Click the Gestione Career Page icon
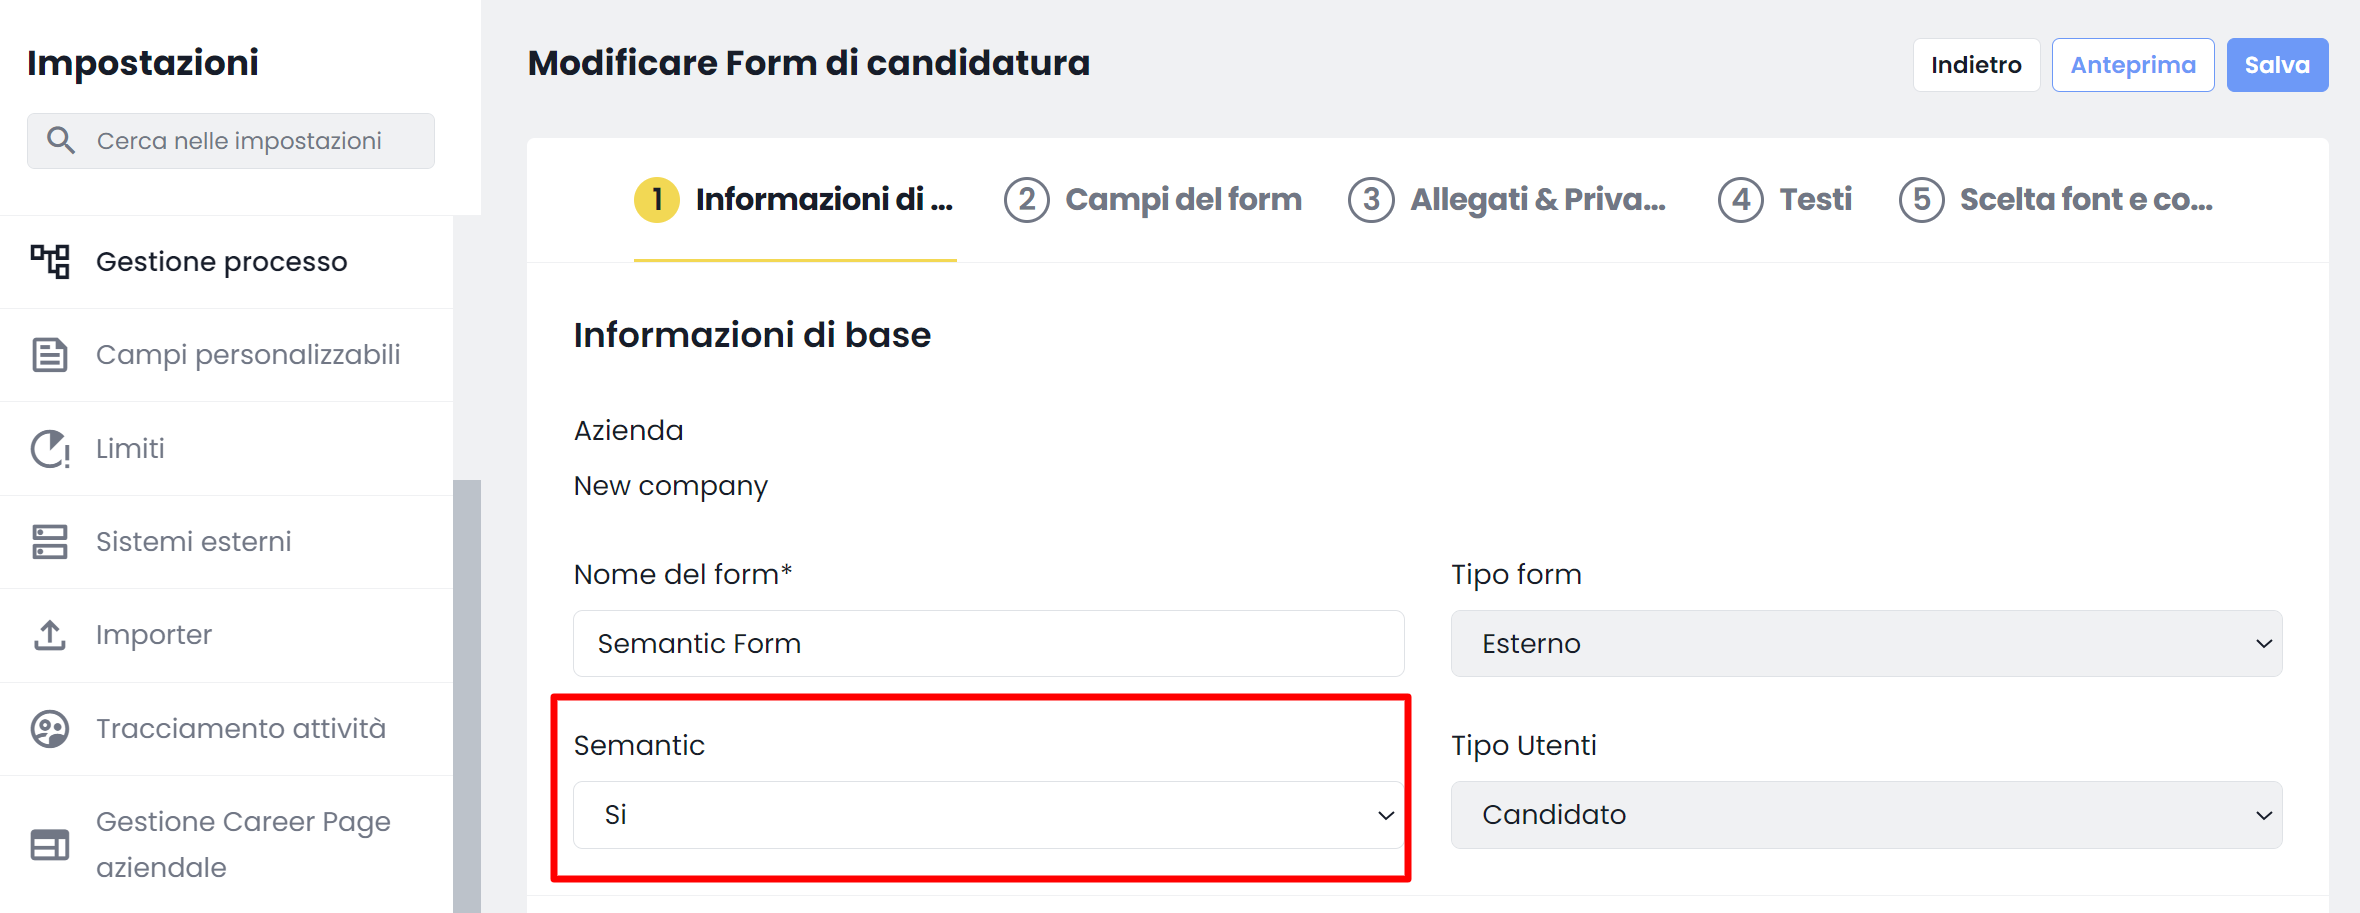 pos(50,845)
